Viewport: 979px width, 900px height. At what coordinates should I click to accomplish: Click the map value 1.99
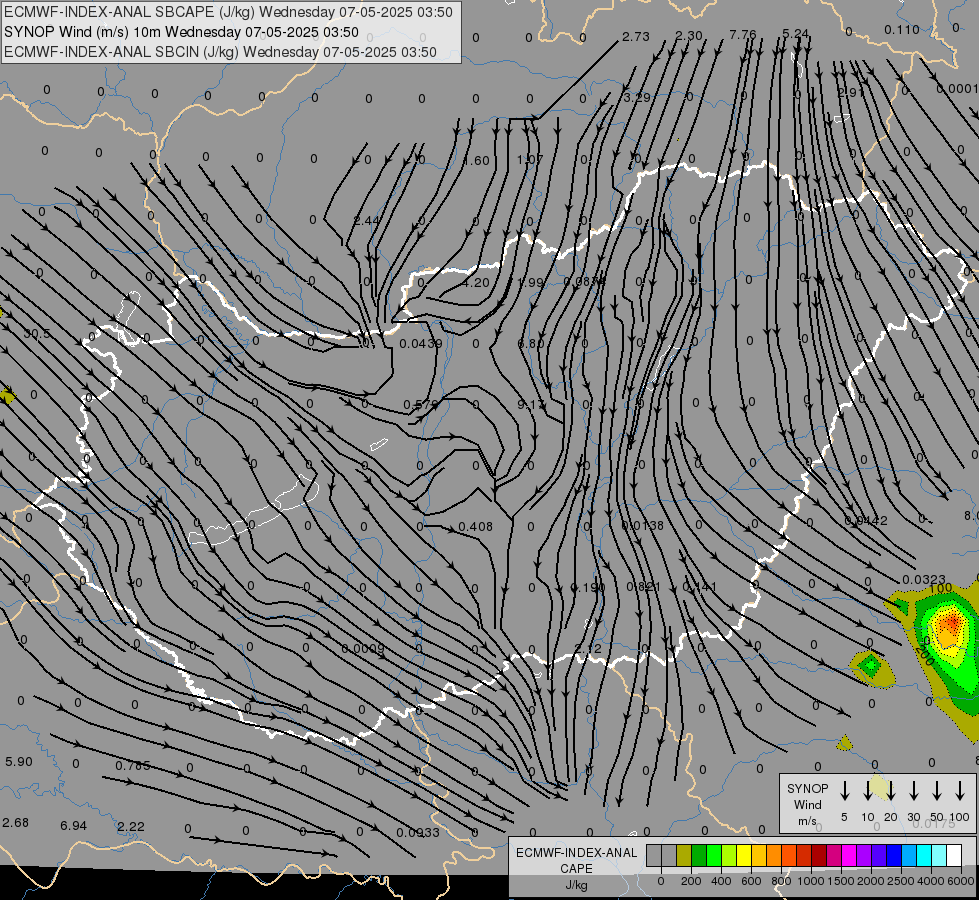click(531, 282)
